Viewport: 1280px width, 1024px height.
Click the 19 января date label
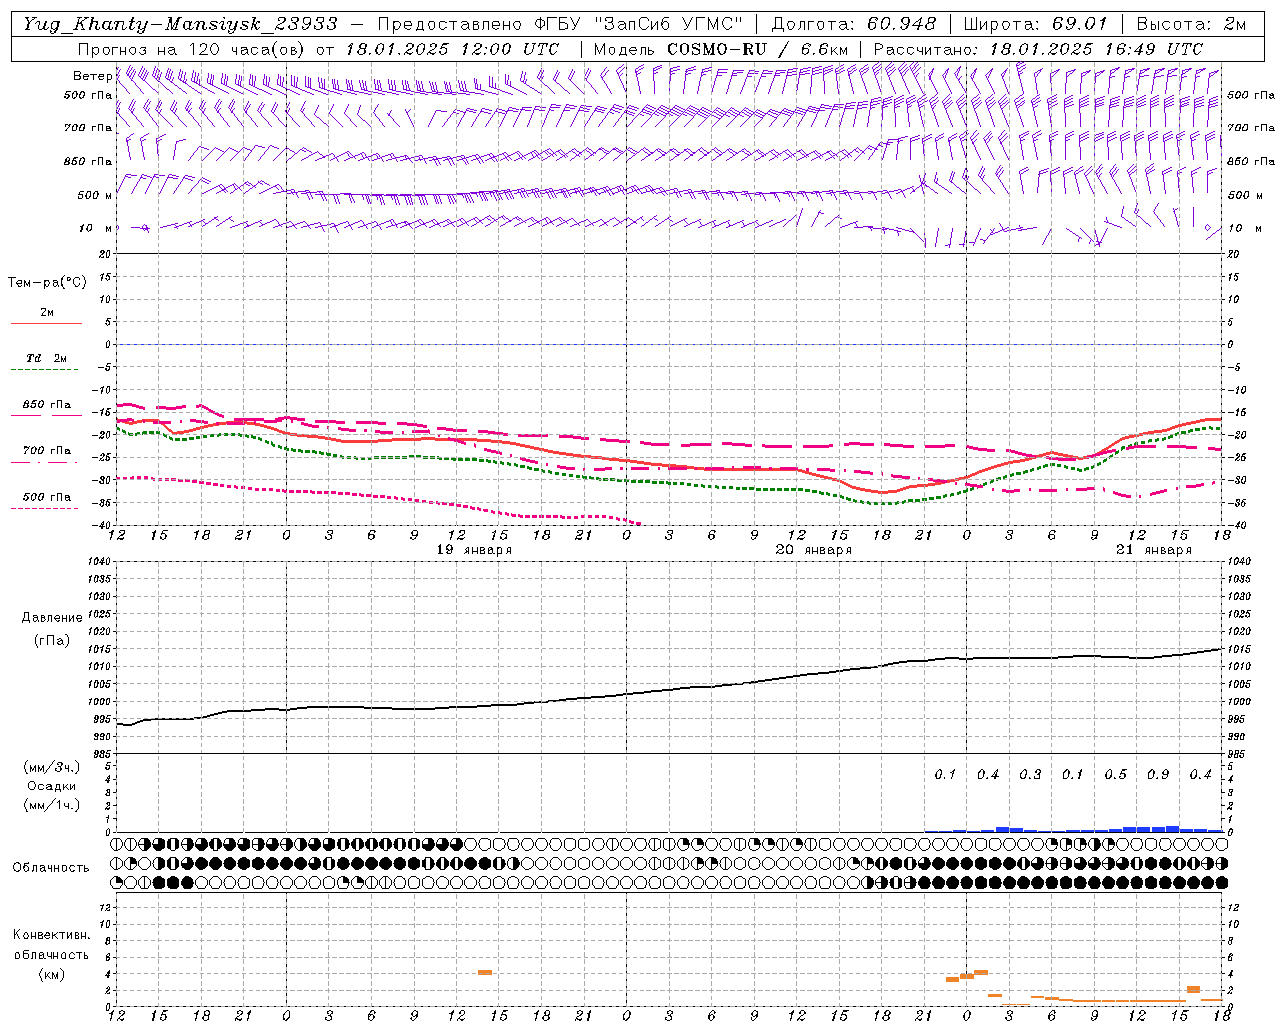coord(474,550)
